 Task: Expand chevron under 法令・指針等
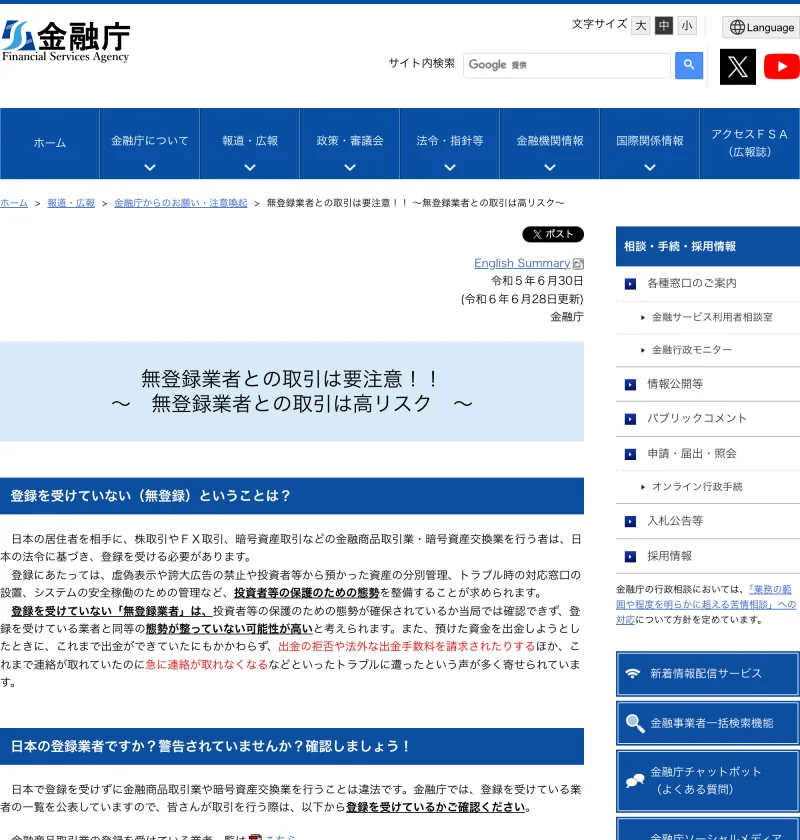[x=450, y=167]
